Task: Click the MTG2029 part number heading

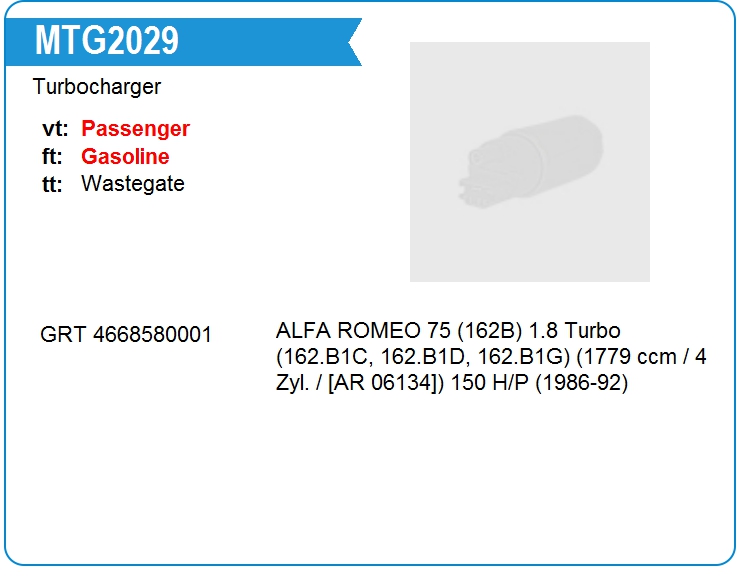Action: click(x=107, y=41)
